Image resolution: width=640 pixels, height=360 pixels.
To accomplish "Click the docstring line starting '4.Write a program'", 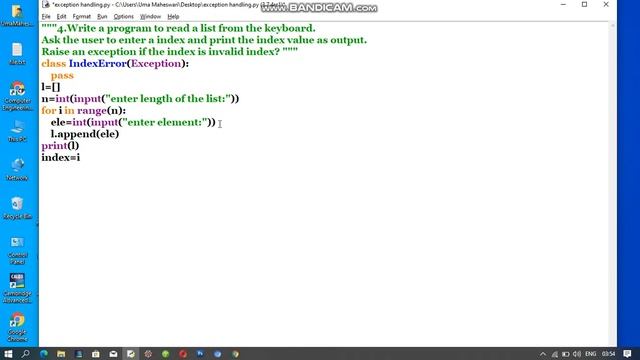I will (x=178, y=28).
